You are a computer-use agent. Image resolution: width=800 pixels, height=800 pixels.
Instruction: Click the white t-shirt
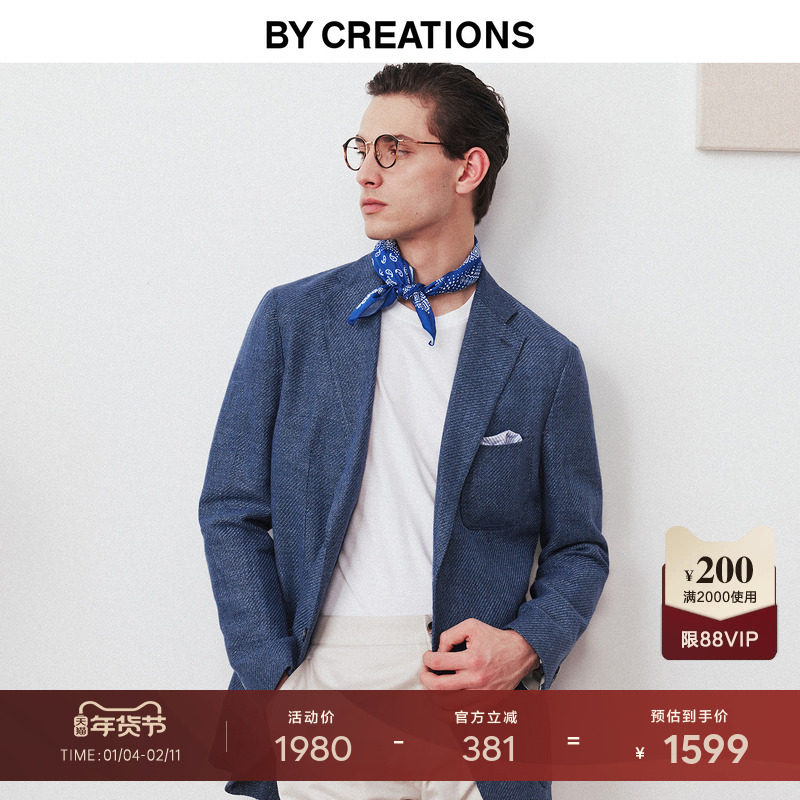[395, 459]
